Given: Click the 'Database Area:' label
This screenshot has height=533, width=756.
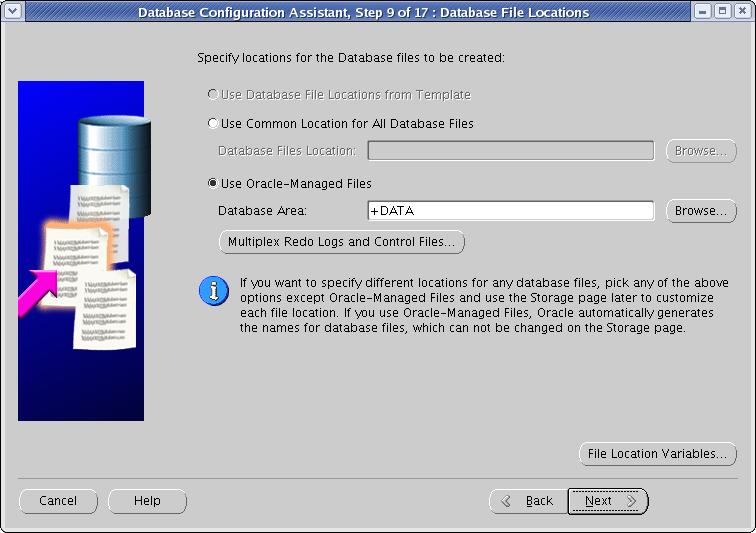Looking at the screenshot, I should [262, 211].
